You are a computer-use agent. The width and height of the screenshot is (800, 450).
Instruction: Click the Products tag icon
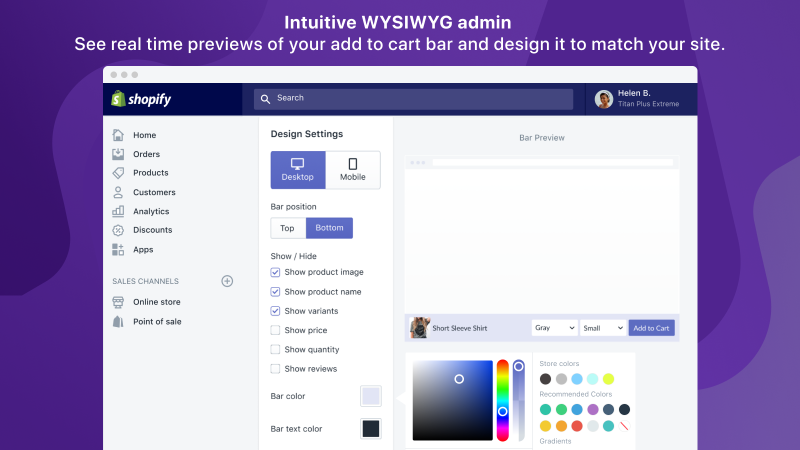pos(118,172)
